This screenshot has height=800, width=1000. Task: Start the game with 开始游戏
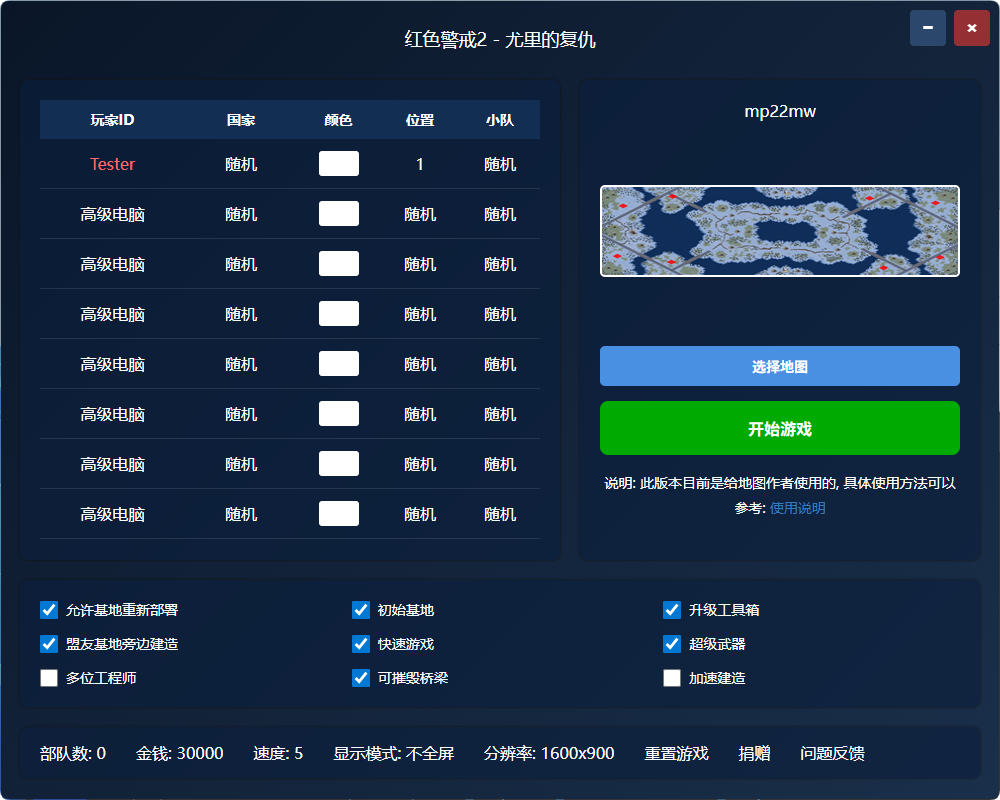pos(779,428)
